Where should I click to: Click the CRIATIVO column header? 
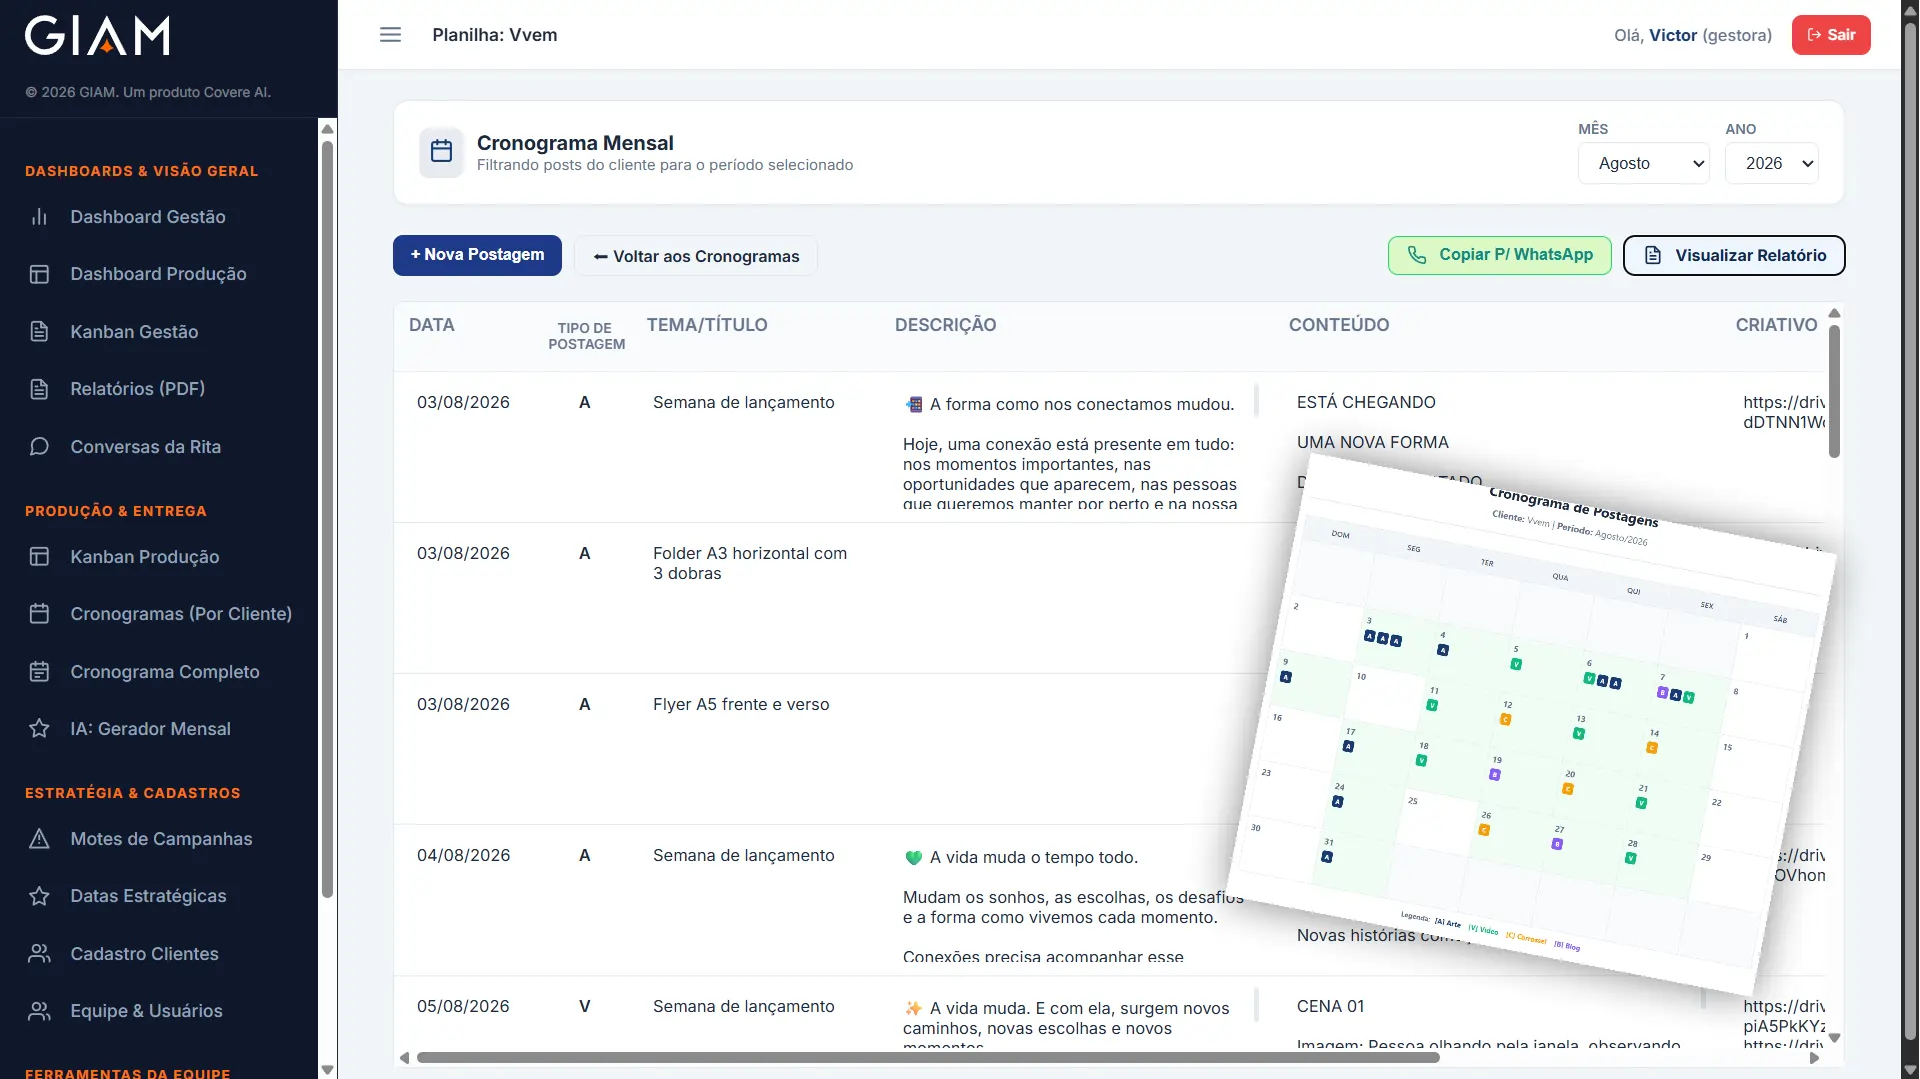[x=1776, y=325]
